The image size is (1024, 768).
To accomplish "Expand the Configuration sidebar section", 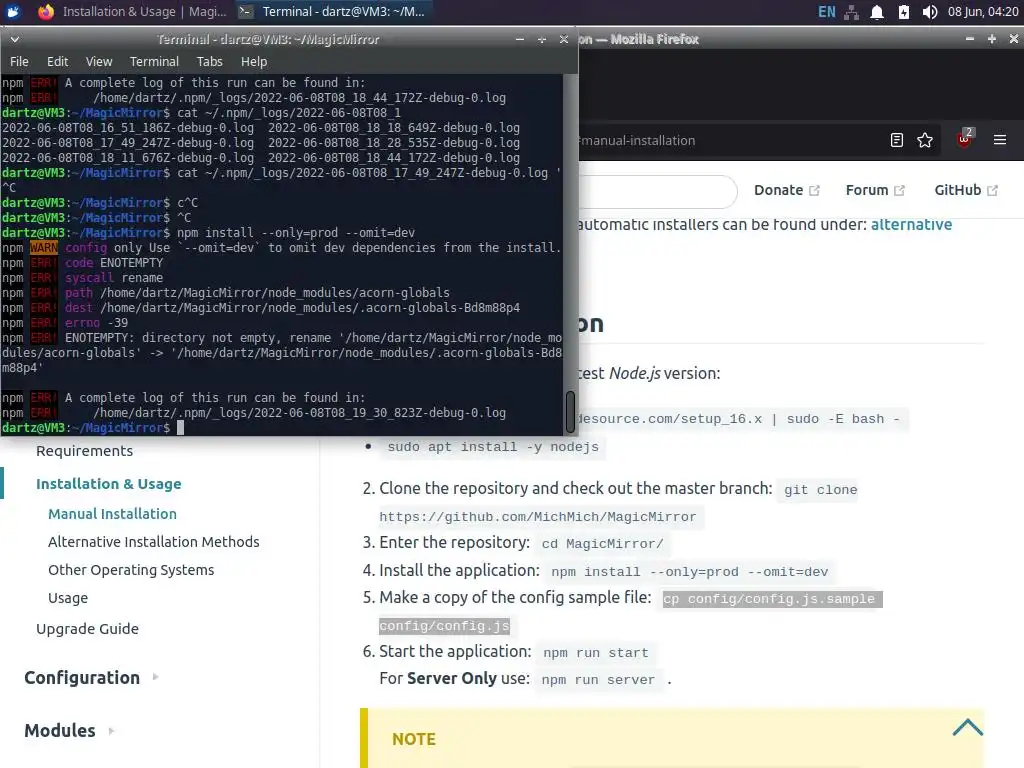I will click(91, 678).
